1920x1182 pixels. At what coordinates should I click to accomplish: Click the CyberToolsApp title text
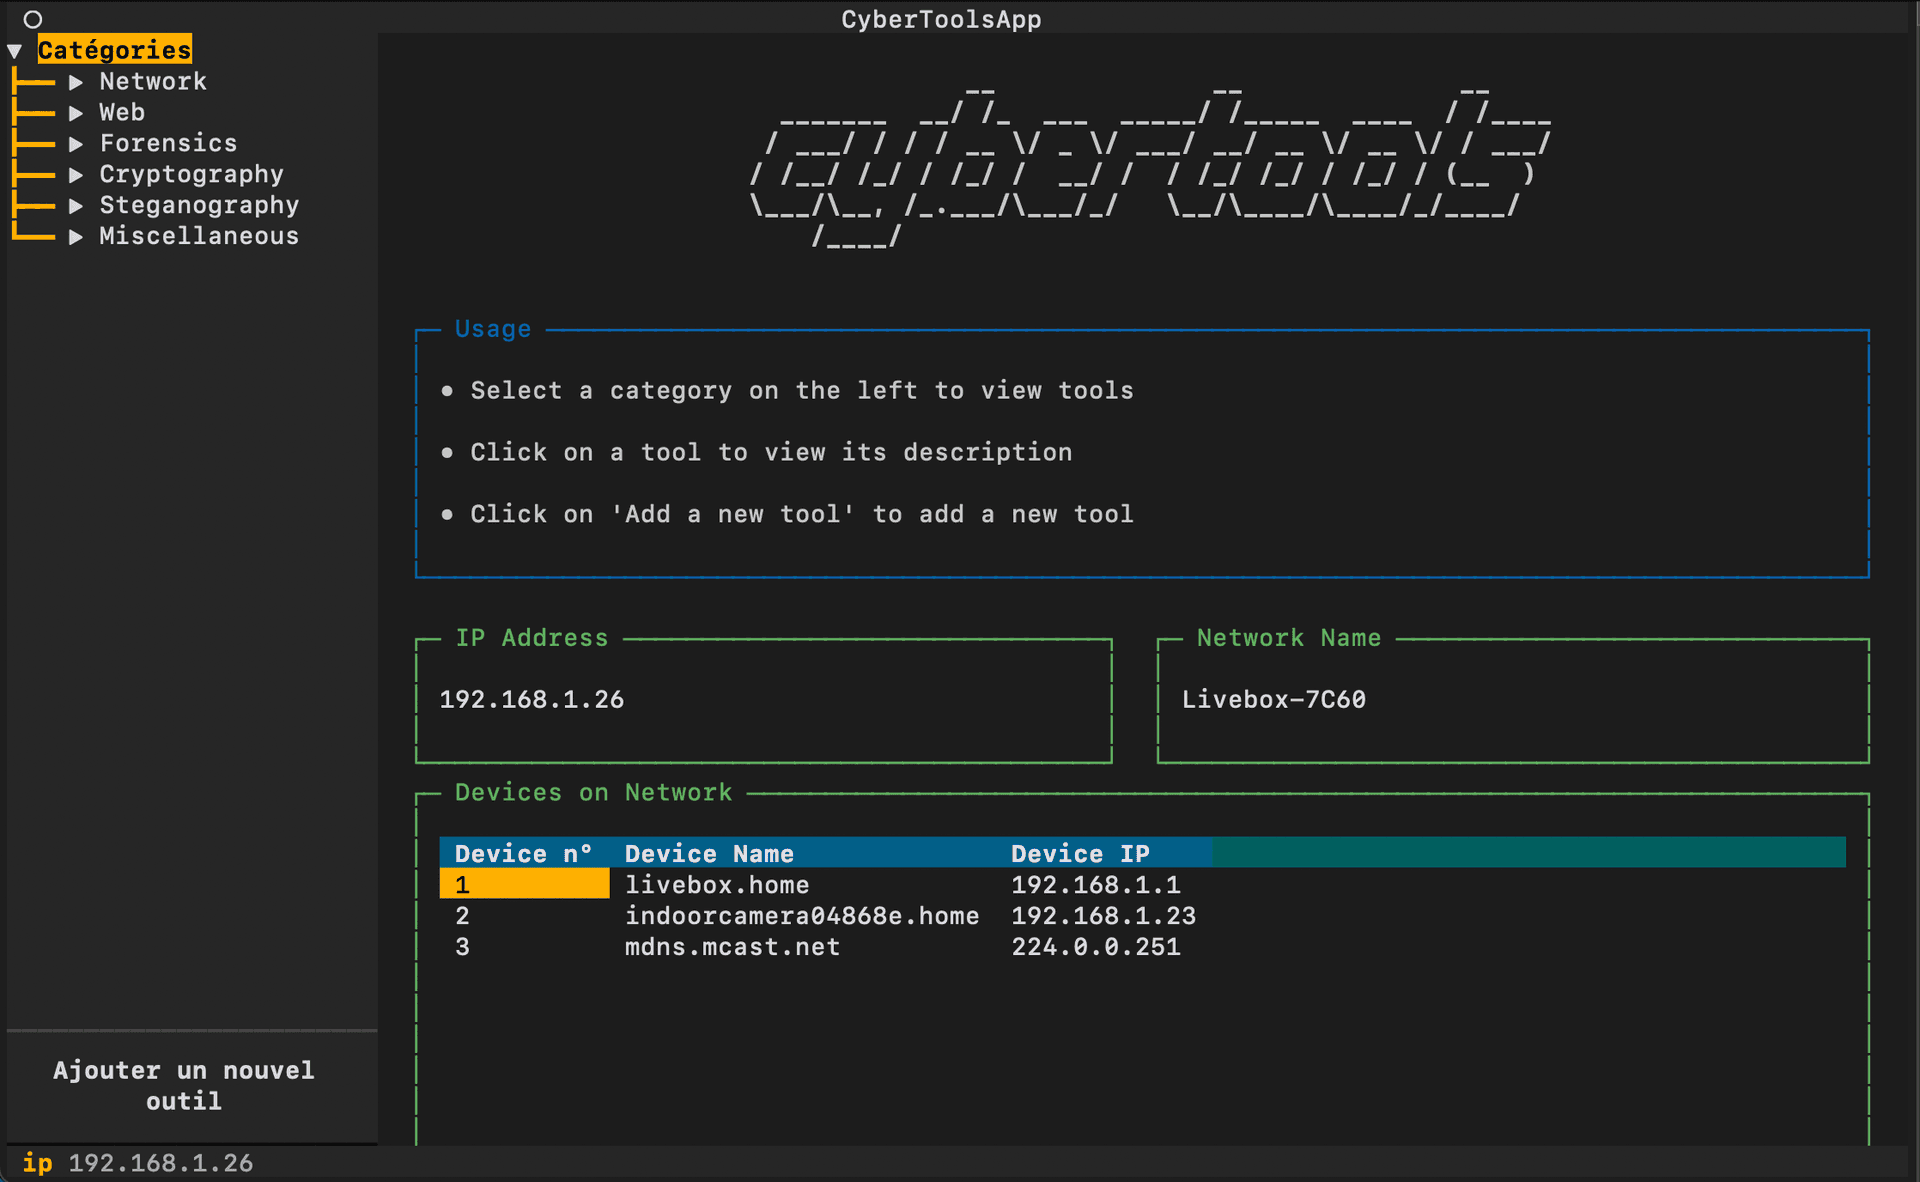(x=941, y=19)
